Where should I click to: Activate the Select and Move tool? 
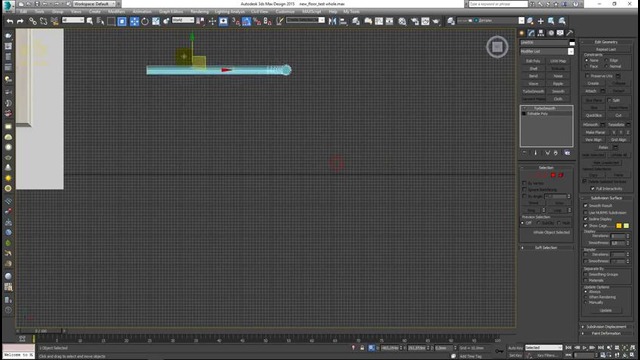(x=134, y=21)
